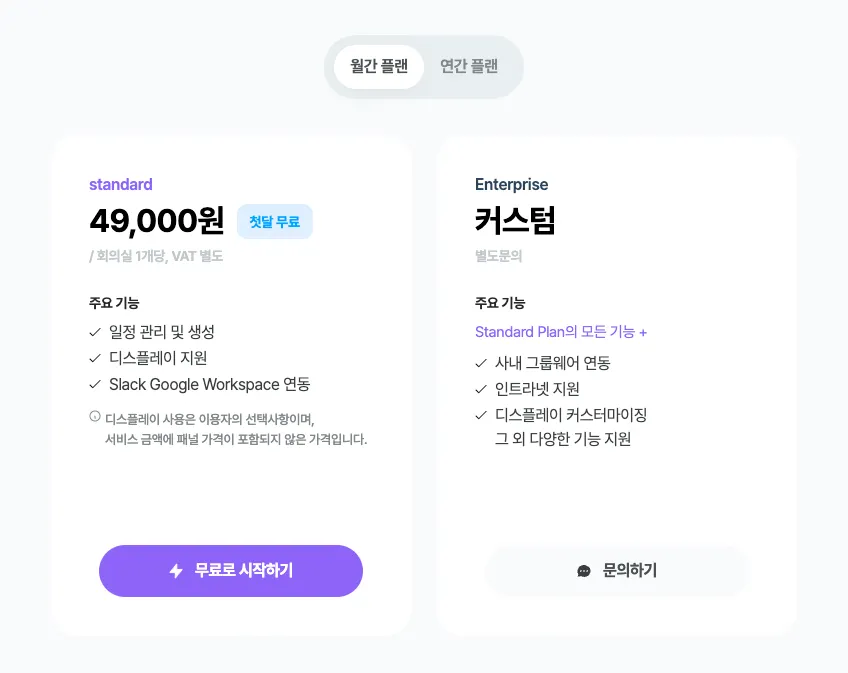Click the Standard Plan의 모든 기능 + link
This screenshot has width=848, height=673.
click(x=561, y=332)
